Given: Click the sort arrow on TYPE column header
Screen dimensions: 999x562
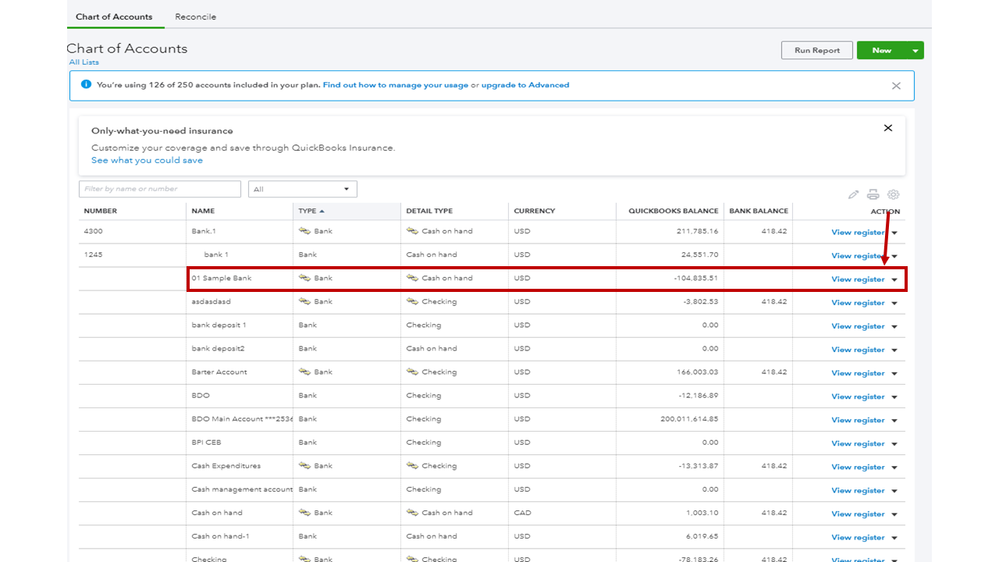Looking at the screenshot, I should [322, 212].
